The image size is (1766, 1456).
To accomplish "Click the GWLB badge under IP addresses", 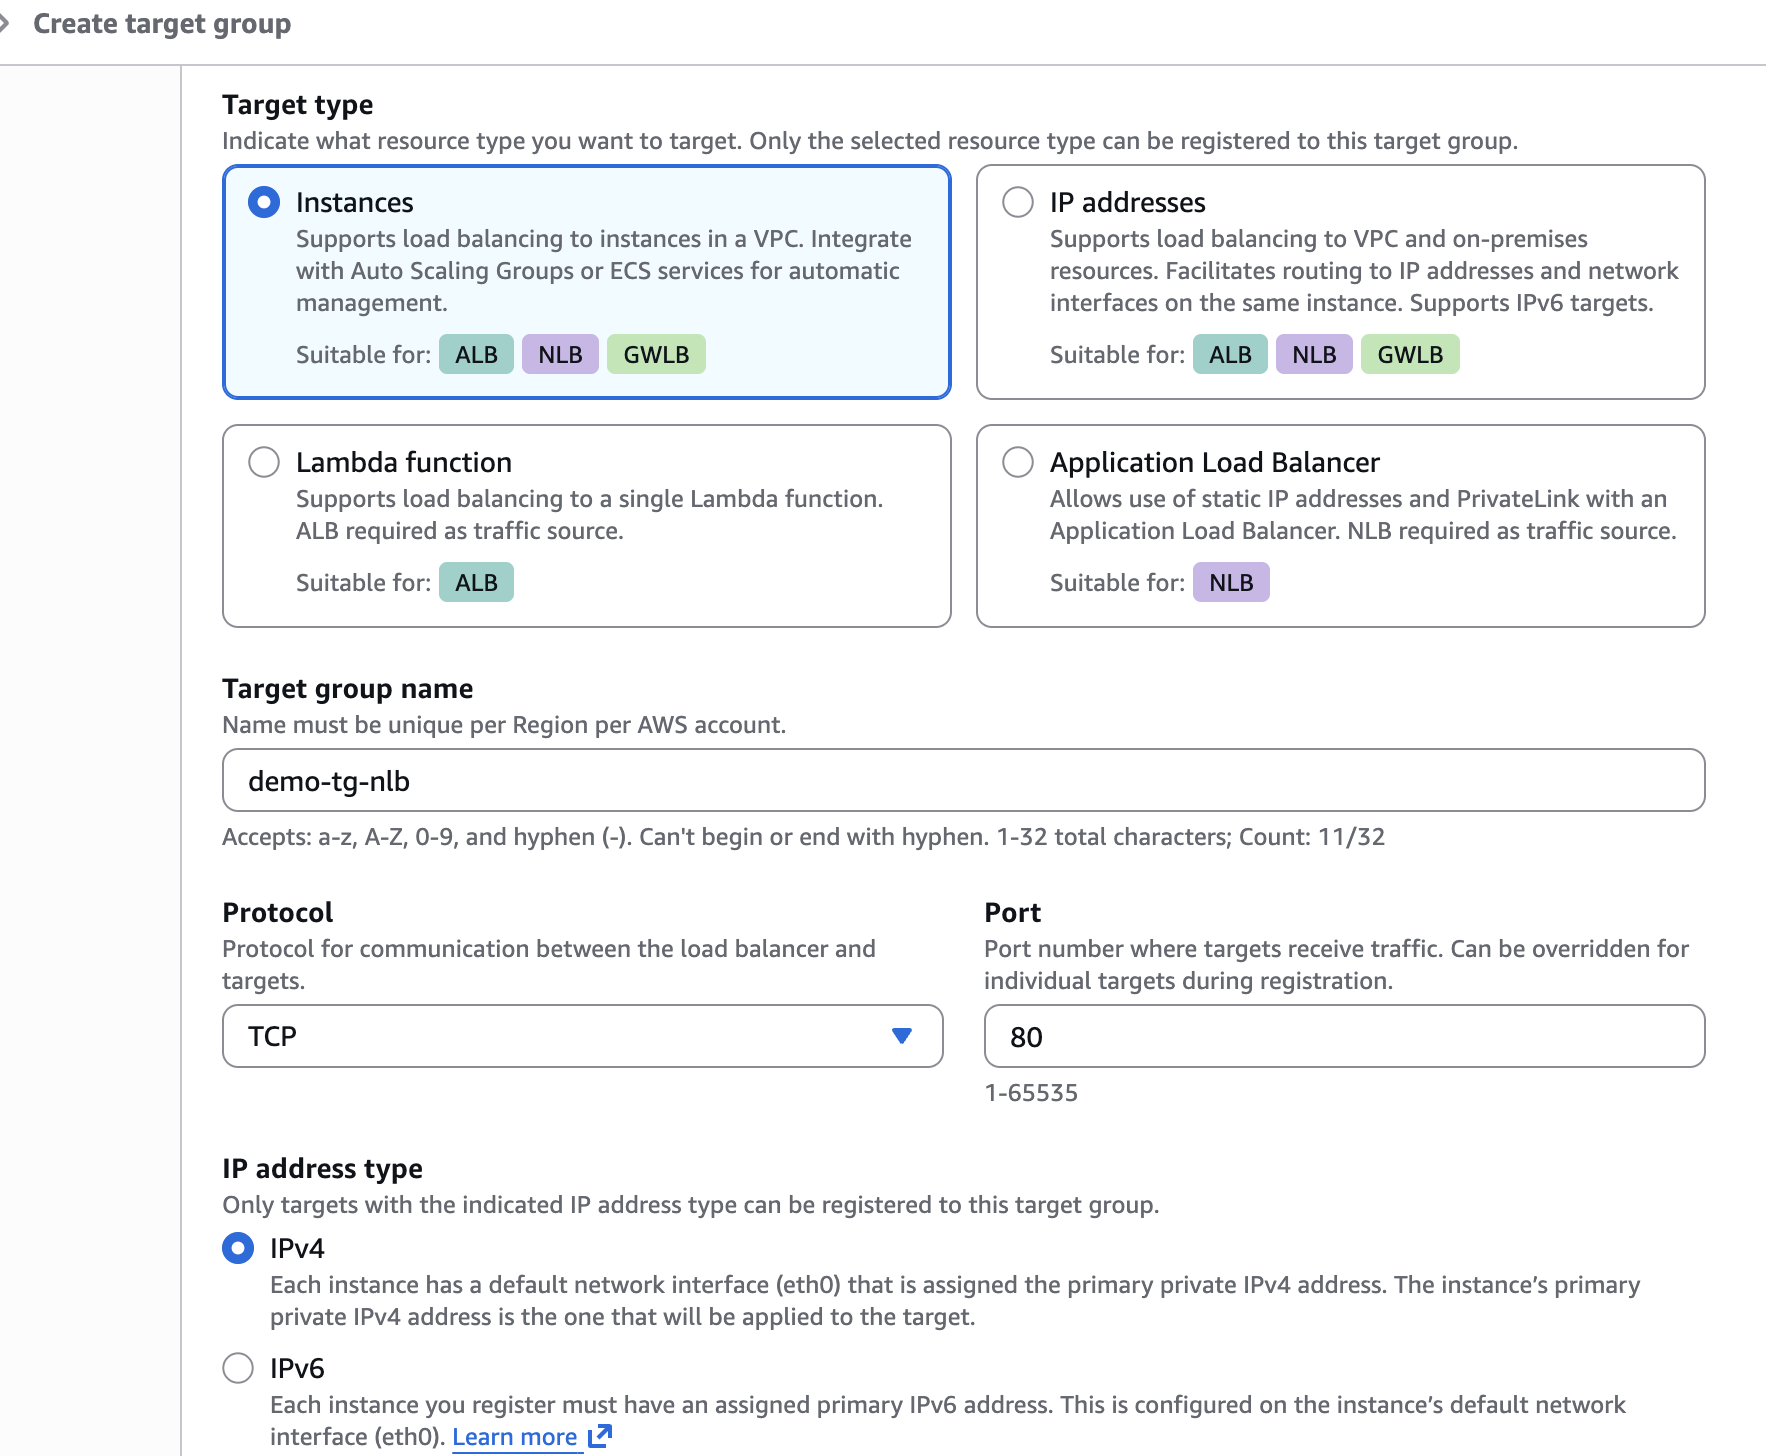I will coord(1410,354).
